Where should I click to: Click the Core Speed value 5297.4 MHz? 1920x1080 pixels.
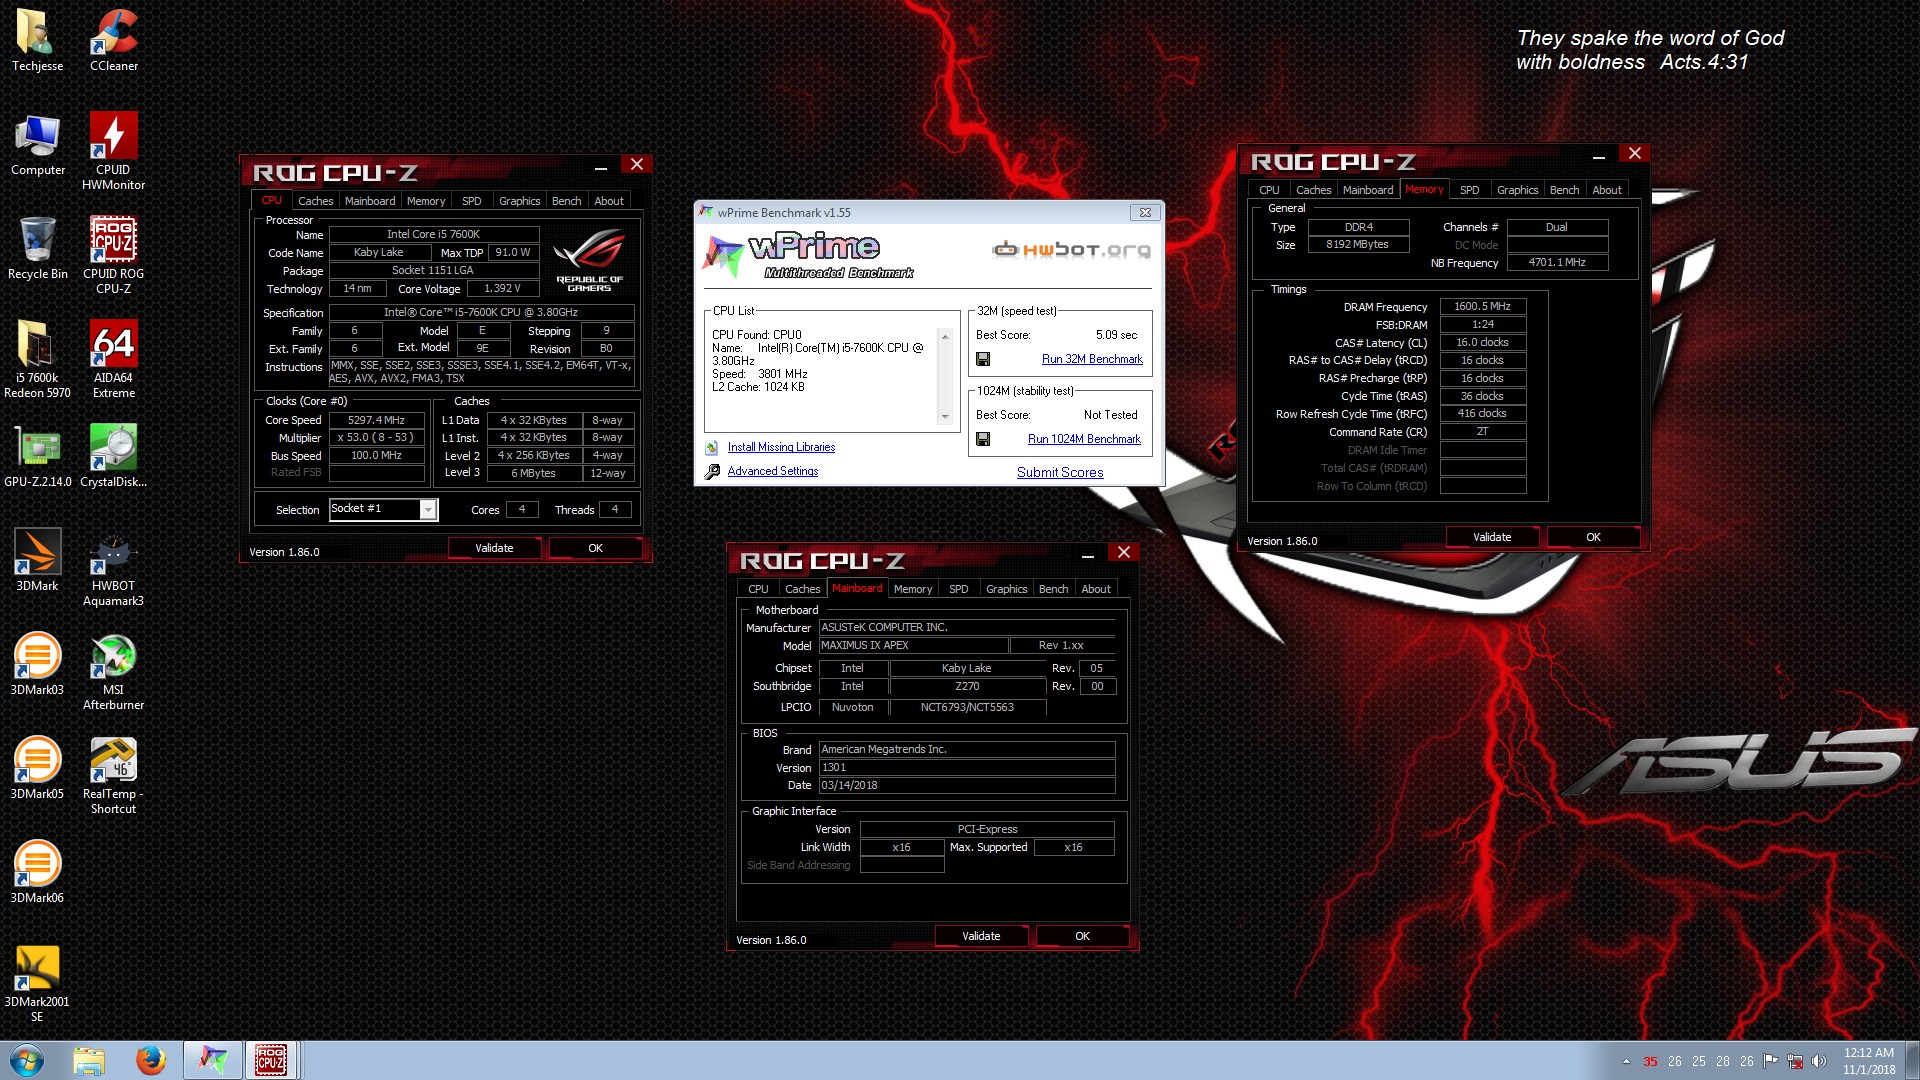[376, 420]
